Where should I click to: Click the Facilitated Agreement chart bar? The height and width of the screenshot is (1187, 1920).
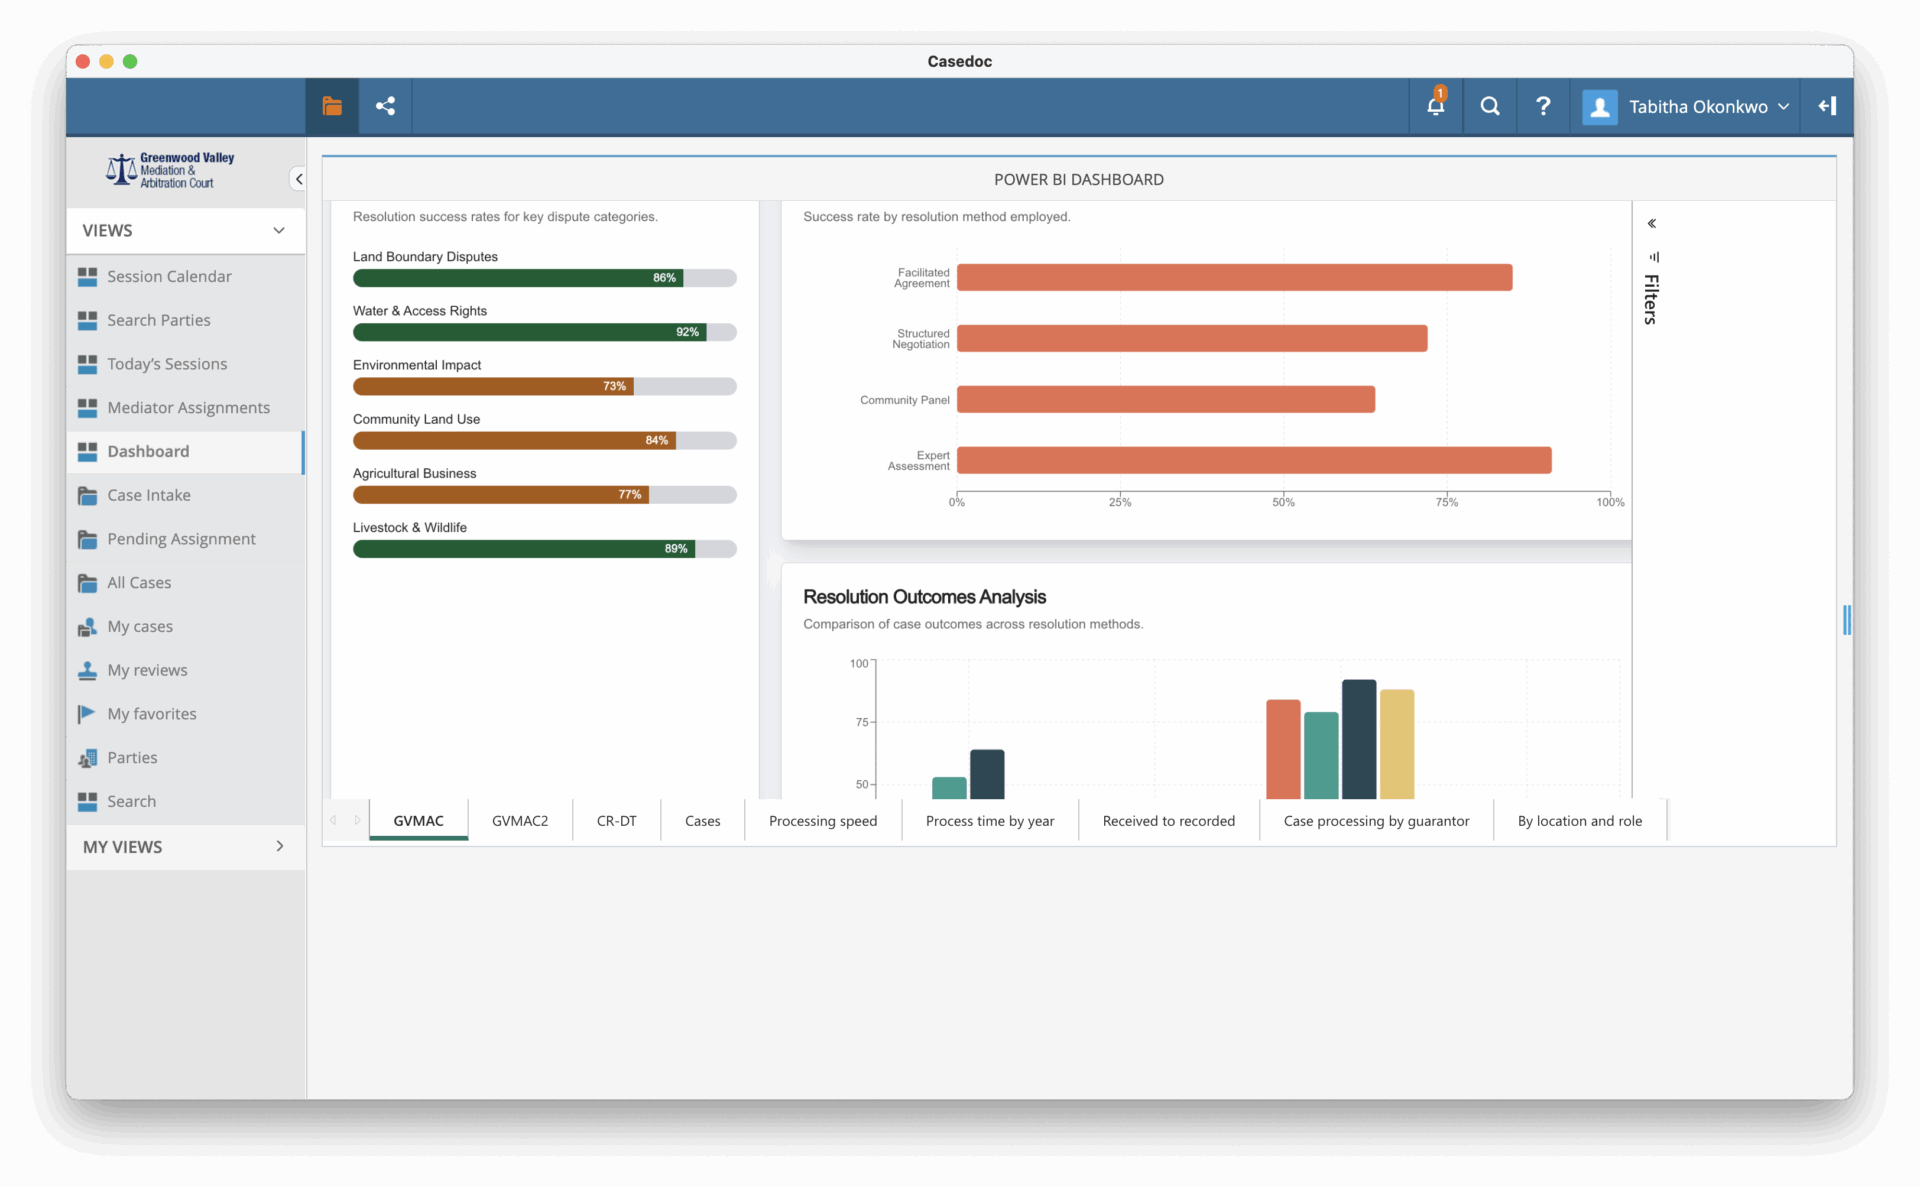[x=1234, y=278]
